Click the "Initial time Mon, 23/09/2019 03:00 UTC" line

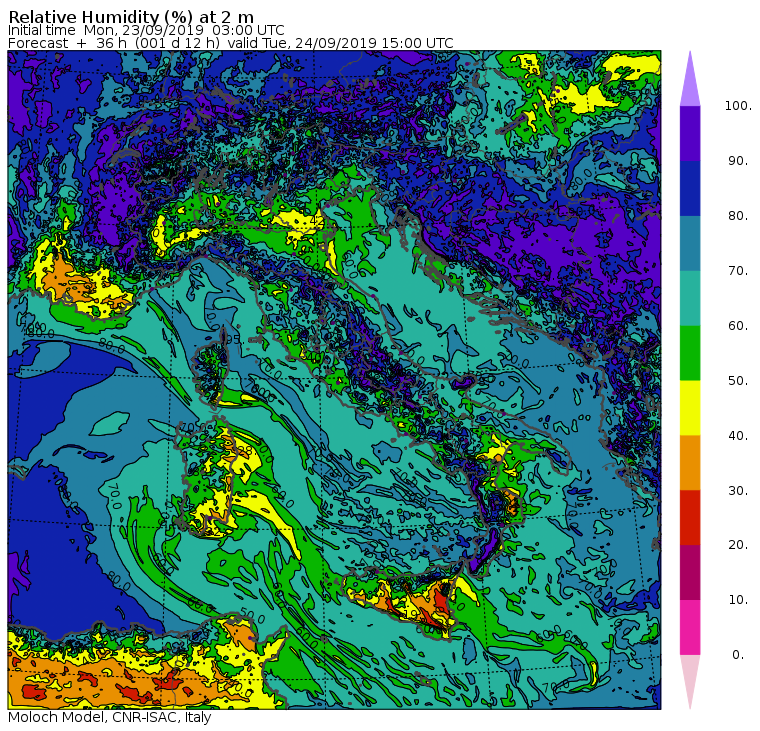[x=146, y=30]
